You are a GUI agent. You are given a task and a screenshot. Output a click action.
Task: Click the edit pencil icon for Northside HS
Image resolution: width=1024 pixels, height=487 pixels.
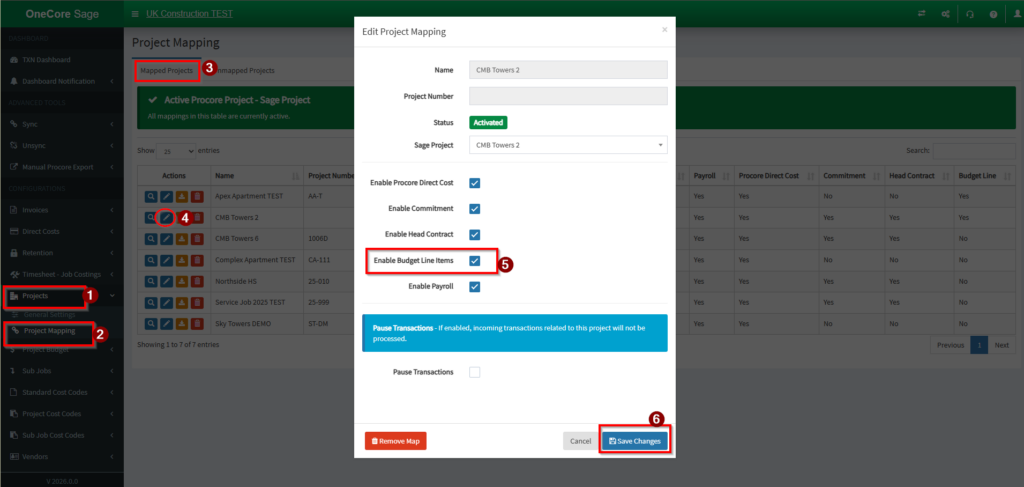pyautogui.click(x=167, y=281)
